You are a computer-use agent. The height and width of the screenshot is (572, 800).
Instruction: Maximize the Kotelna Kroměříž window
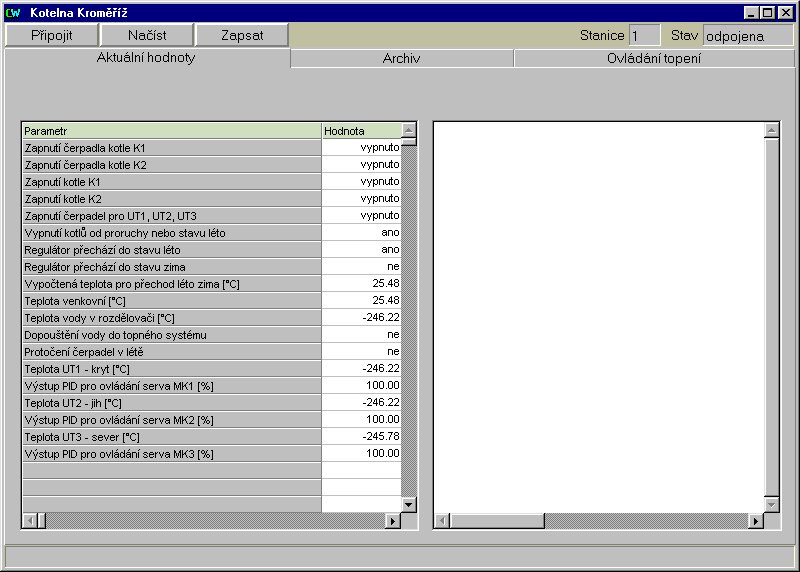[768, 13]
